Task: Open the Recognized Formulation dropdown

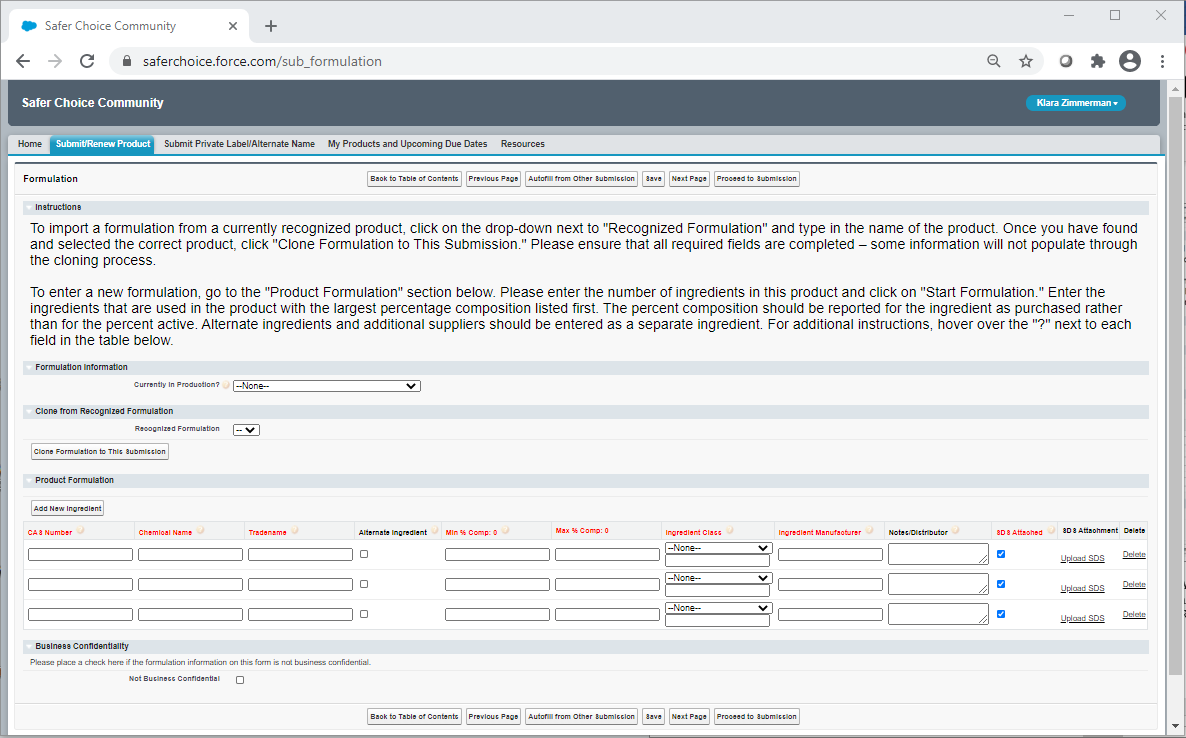Action: (x=246, y=430)
